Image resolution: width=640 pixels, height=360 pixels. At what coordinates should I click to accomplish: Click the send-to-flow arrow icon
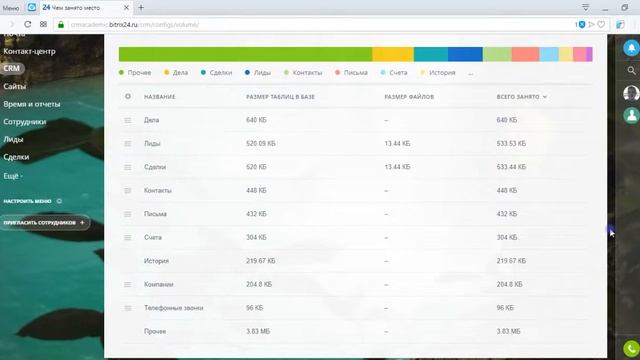(x=591, y=24)
